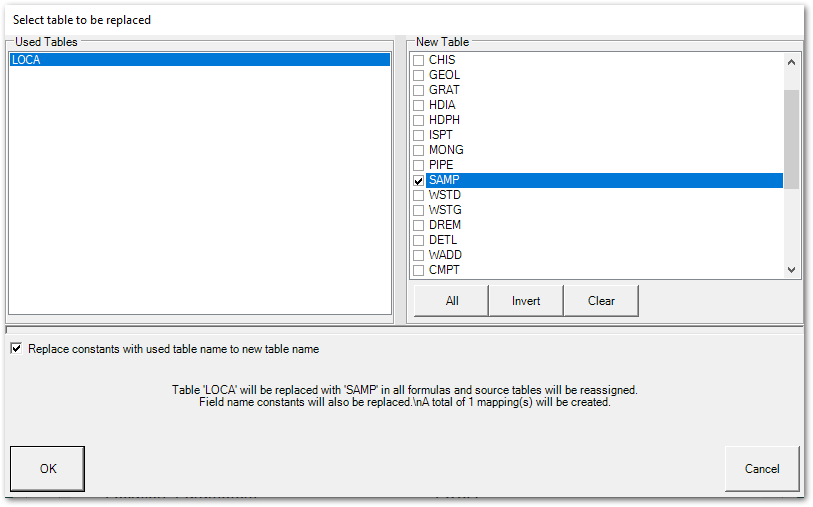
Task: Check the DETL table checkbox
Action: (418, 241)
